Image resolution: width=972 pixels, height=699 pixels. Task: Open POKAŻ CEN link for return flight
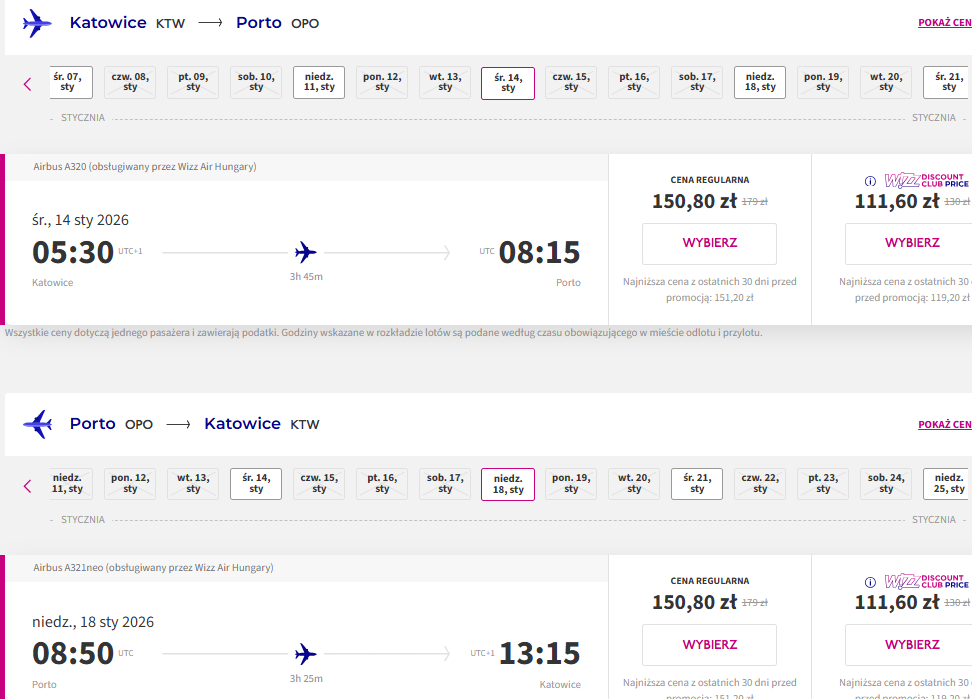(x=945, y=424)
